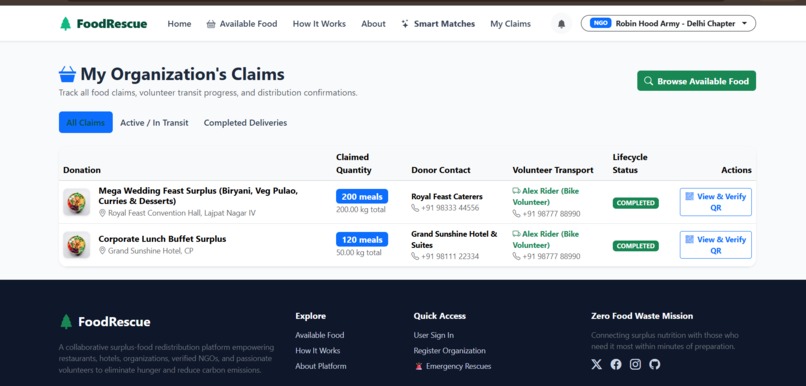Image resolution: width=806 pixels, height=386 pixels.
Task: View & Verify QR for wedding feast claim
Action: [x=716, y=202]
